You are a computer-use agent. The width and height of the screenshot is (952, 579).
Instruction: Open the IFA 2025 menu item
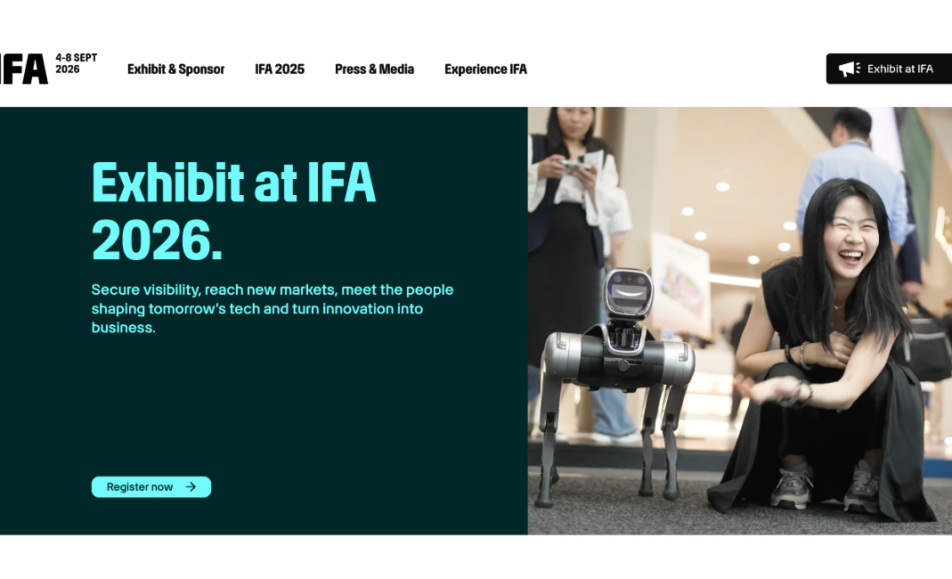pos(279,69)
